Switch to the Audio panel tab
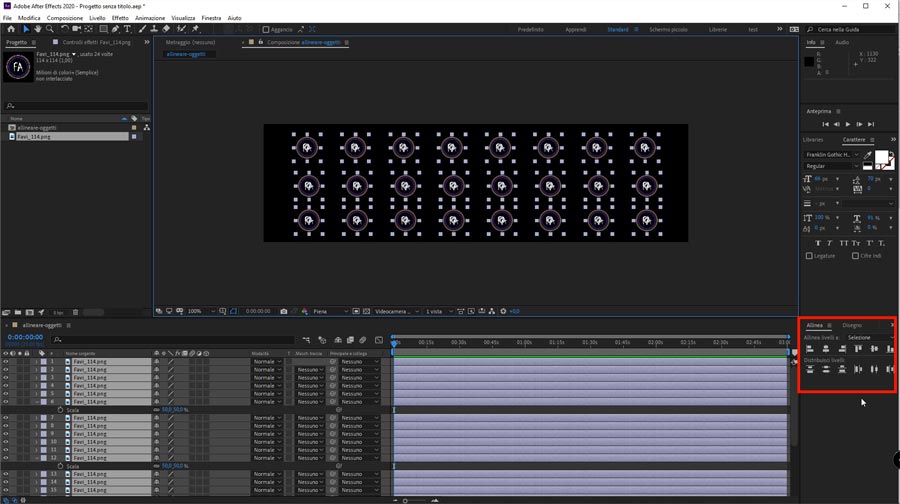 click(x=842, y=42)
